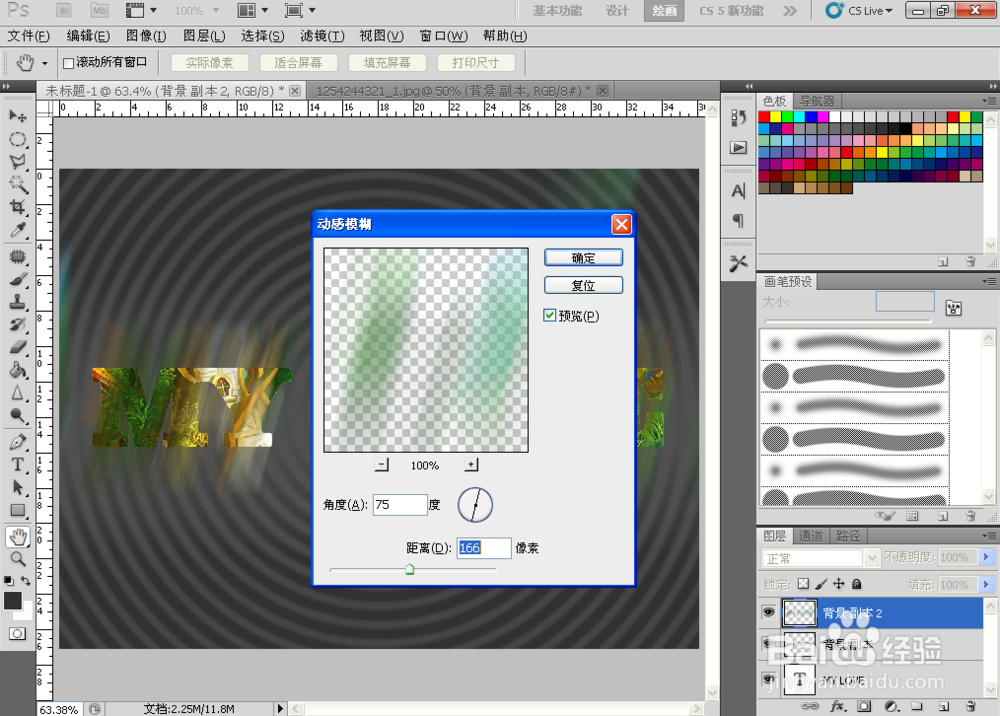Viewport: 1000px width, 716px height.
Task: Hide the MY LOVE text layer
Action: (769, 678)
